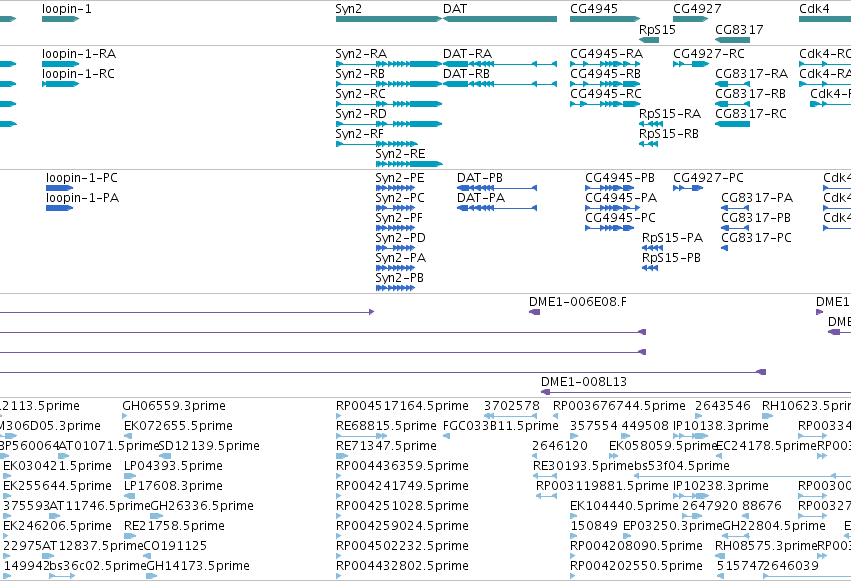Click the CG8317-PC protein label
This screenshot has width=851, height=581.
tap(756, 238)
